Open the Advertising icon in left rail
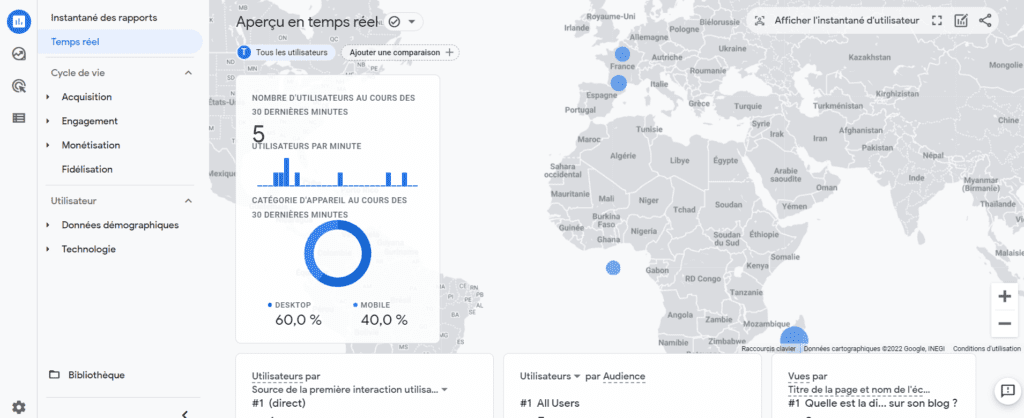This screenshot has height=418, width=1024. 18,86
